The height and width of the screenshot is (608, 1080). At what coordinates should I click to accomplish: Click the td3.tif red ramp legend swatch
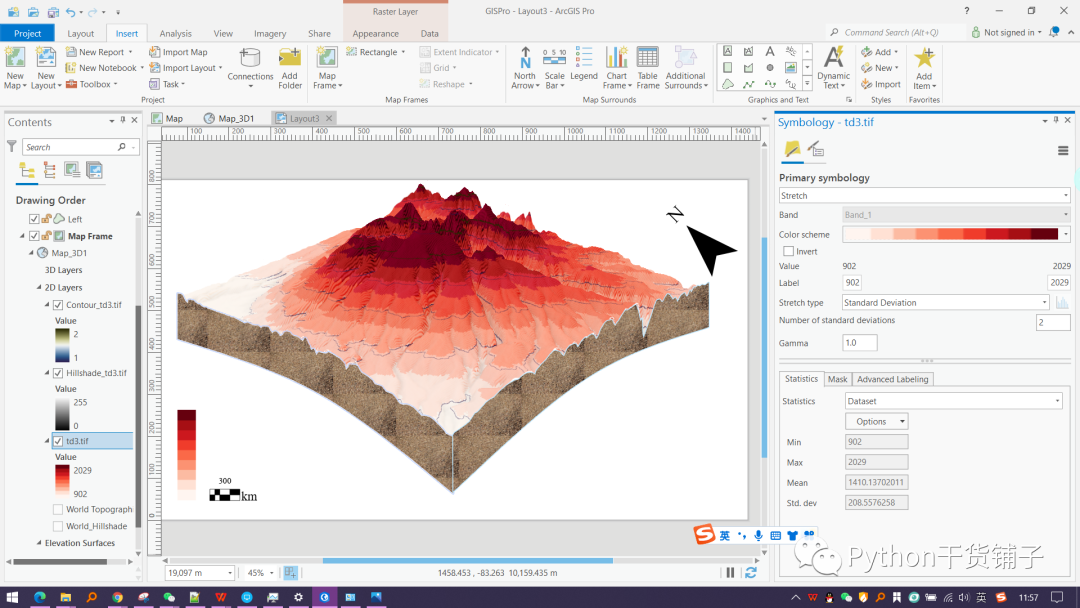tap(62, 481)
